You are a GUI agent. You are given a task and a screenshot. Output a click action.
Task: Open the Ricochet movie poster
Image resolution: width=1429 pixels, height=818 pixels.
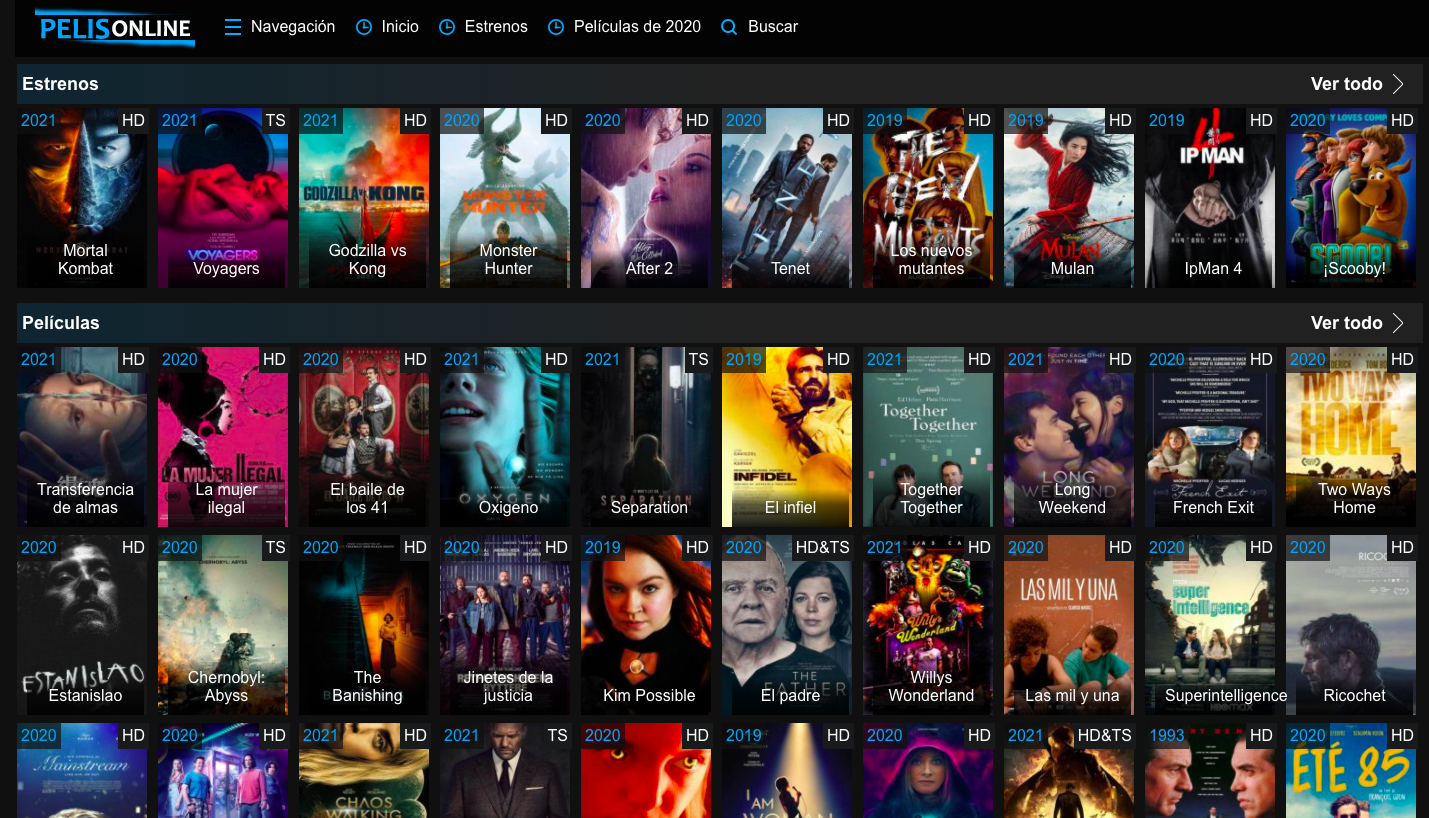pos(1351,625)
